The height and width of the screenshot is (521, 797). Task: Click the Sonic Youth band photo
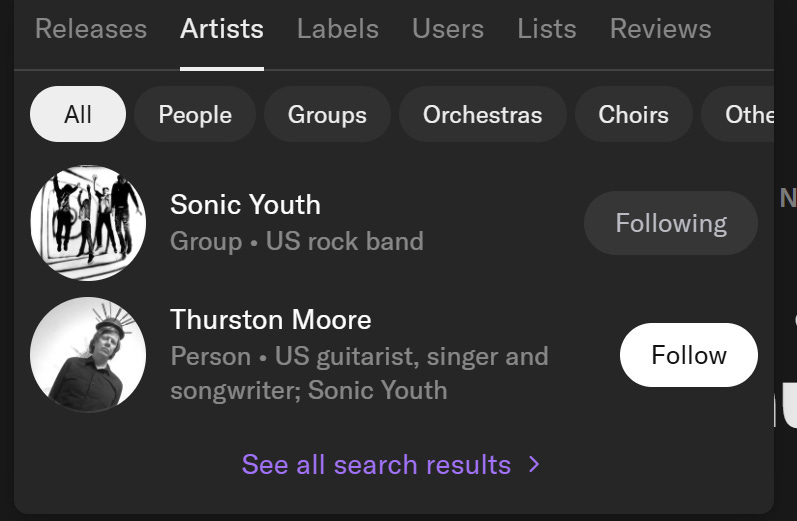click(x=88, y=223)
